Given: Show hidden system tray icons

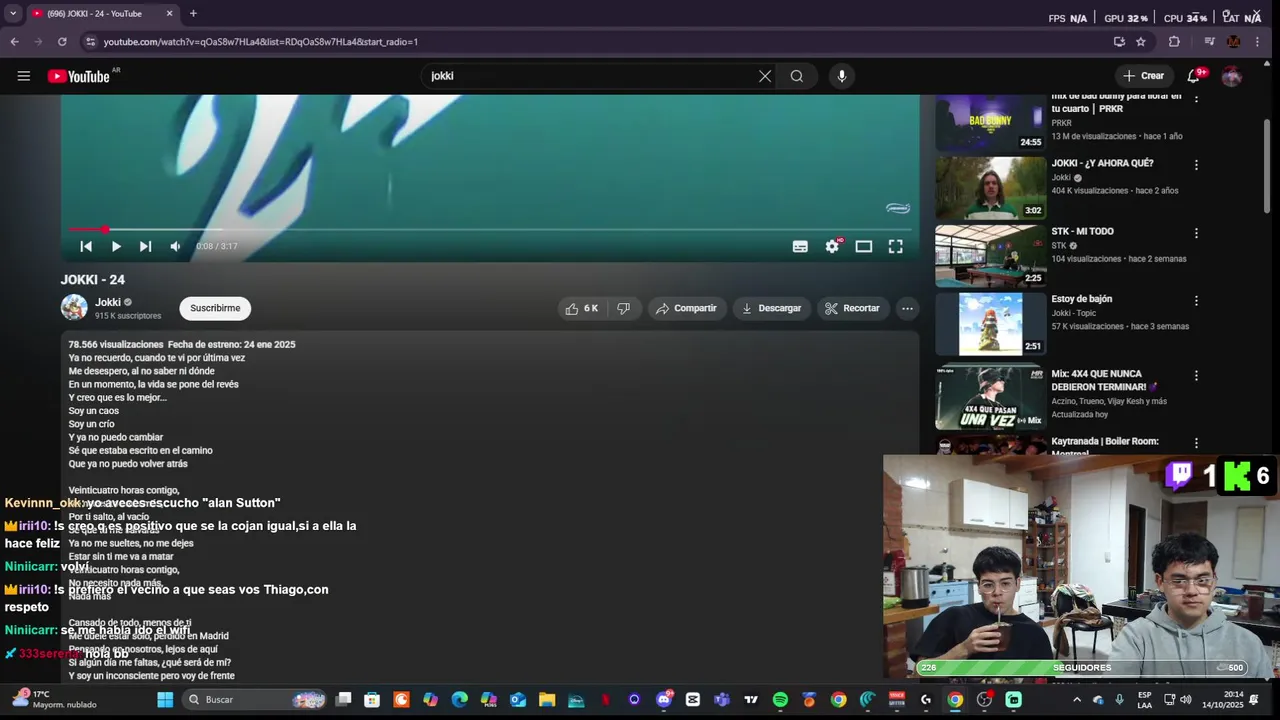Looking at the screenshot, I should pyautogui.click(x=1077, y=700).
